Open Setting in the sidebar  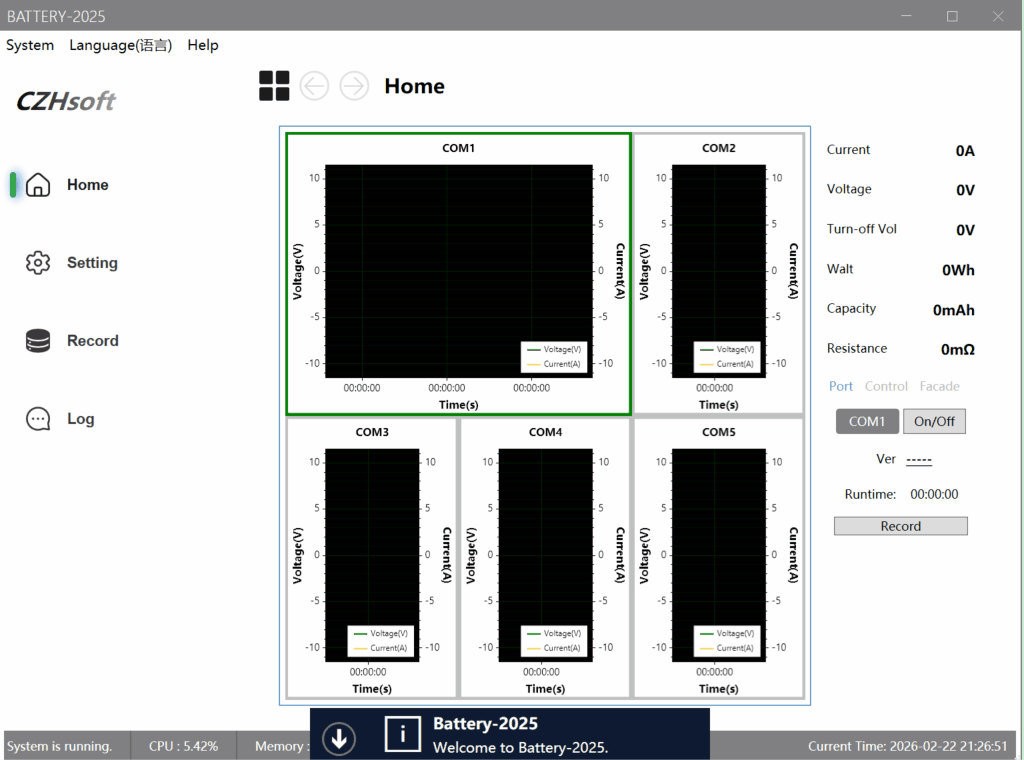pyautogui.click(x=92, y=262)
